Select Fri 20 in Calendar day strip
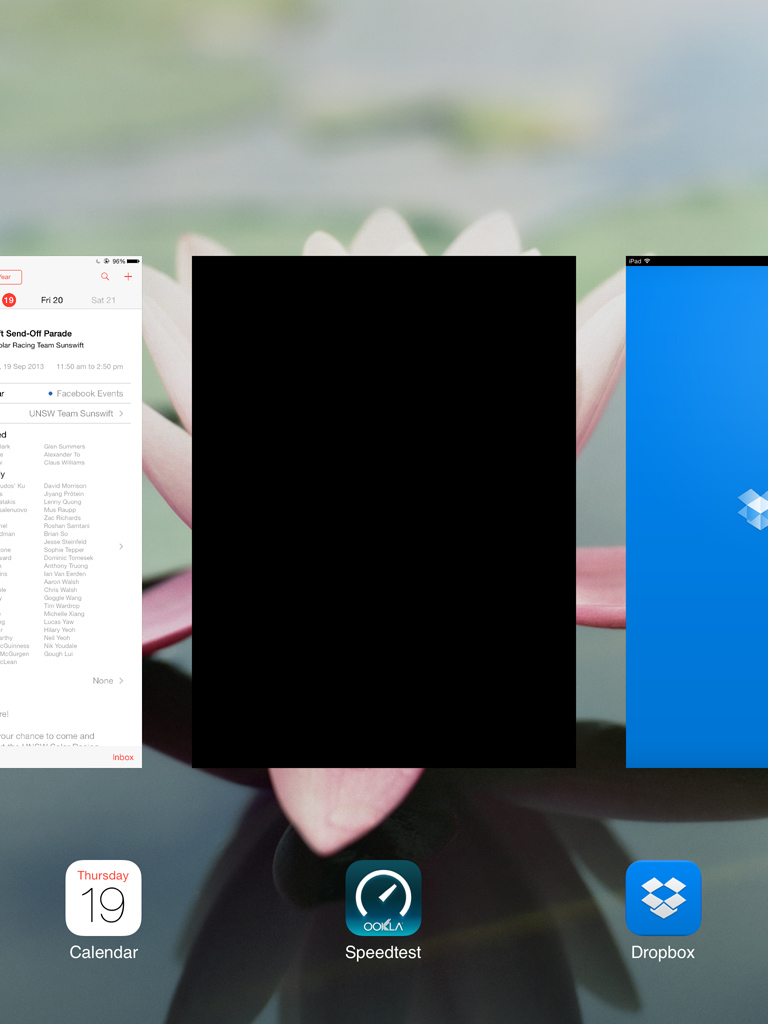The image size is (768, 1024). coord(52,300)
